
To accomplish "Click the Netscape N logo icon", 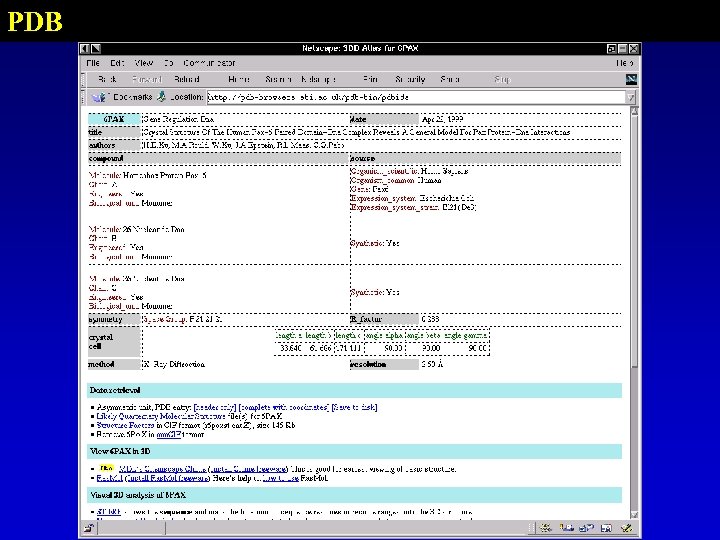I will [631, 79].
